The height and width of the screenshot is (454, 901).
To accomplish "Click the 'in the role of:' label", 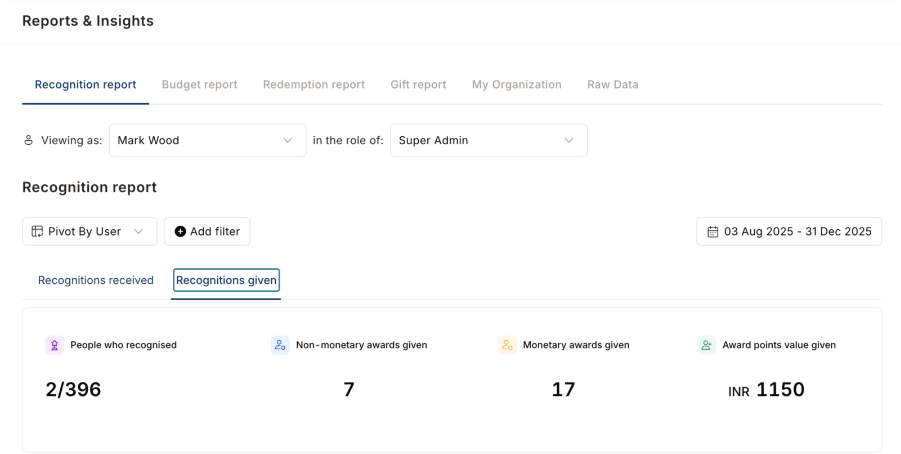I will 348,140.
